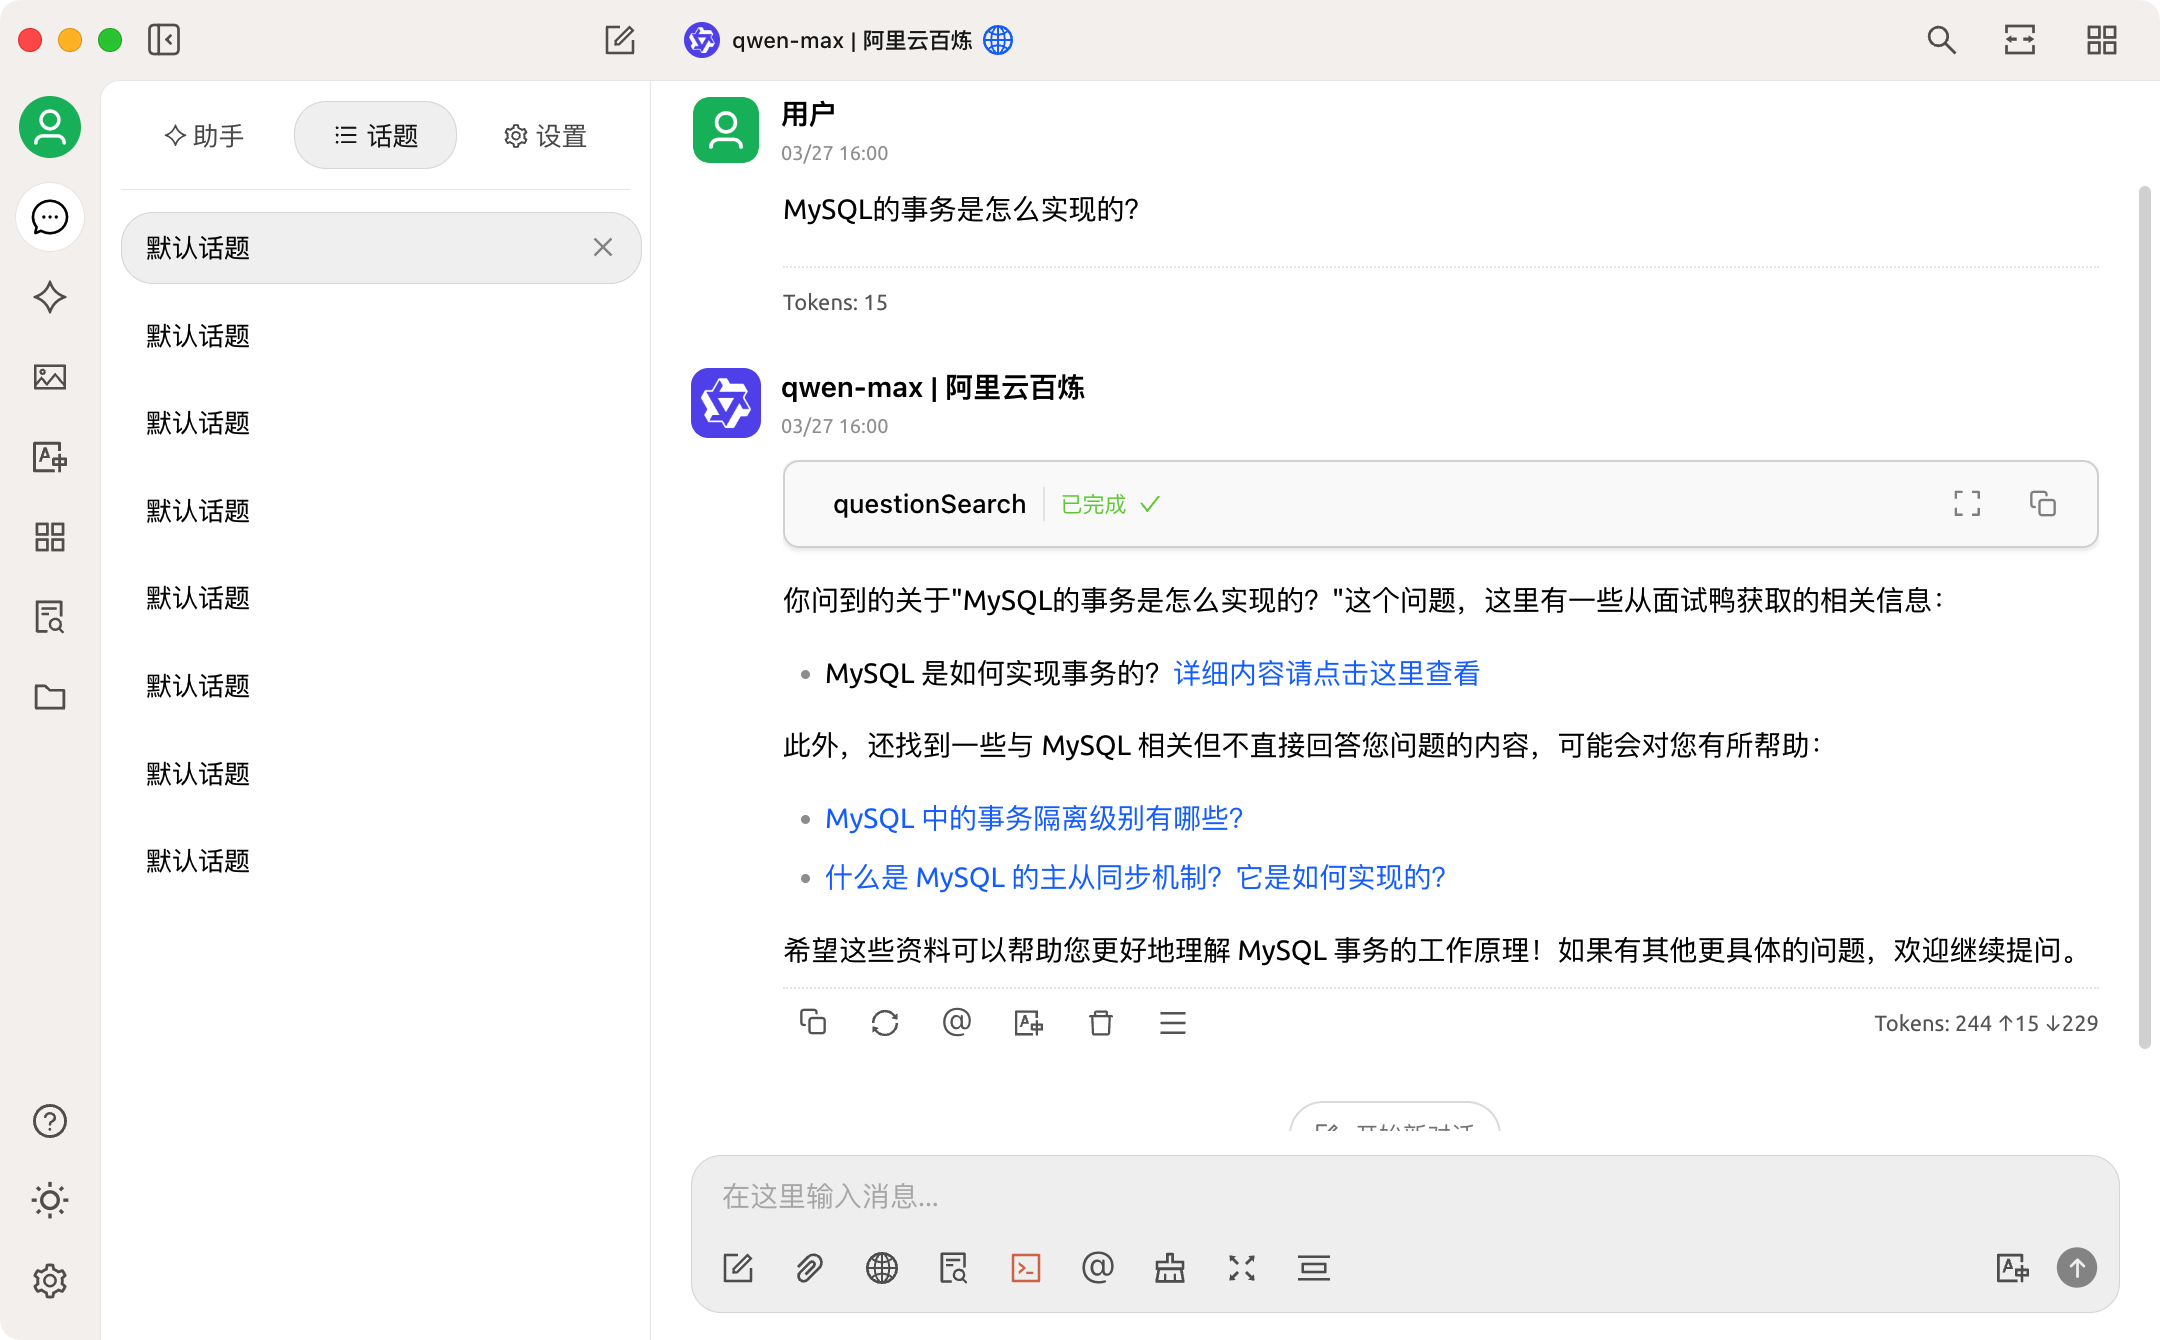The height and width of the screenshot is (1340, 2160).
Task: Toggle the light theme sun icon
Action: coord(50,1200)
